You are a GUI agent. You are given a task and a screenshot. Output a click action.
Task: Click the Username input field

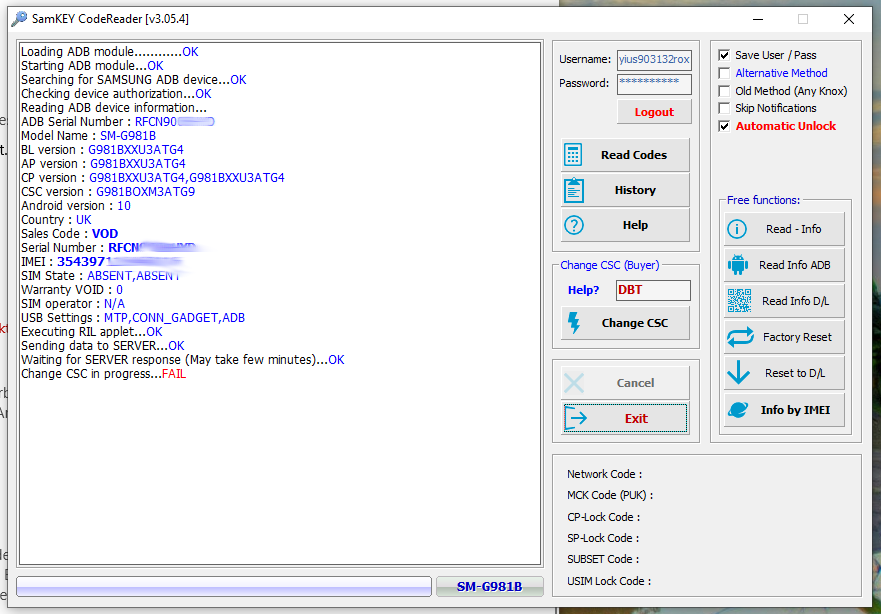pyautogui.click(x=654, y=60)
